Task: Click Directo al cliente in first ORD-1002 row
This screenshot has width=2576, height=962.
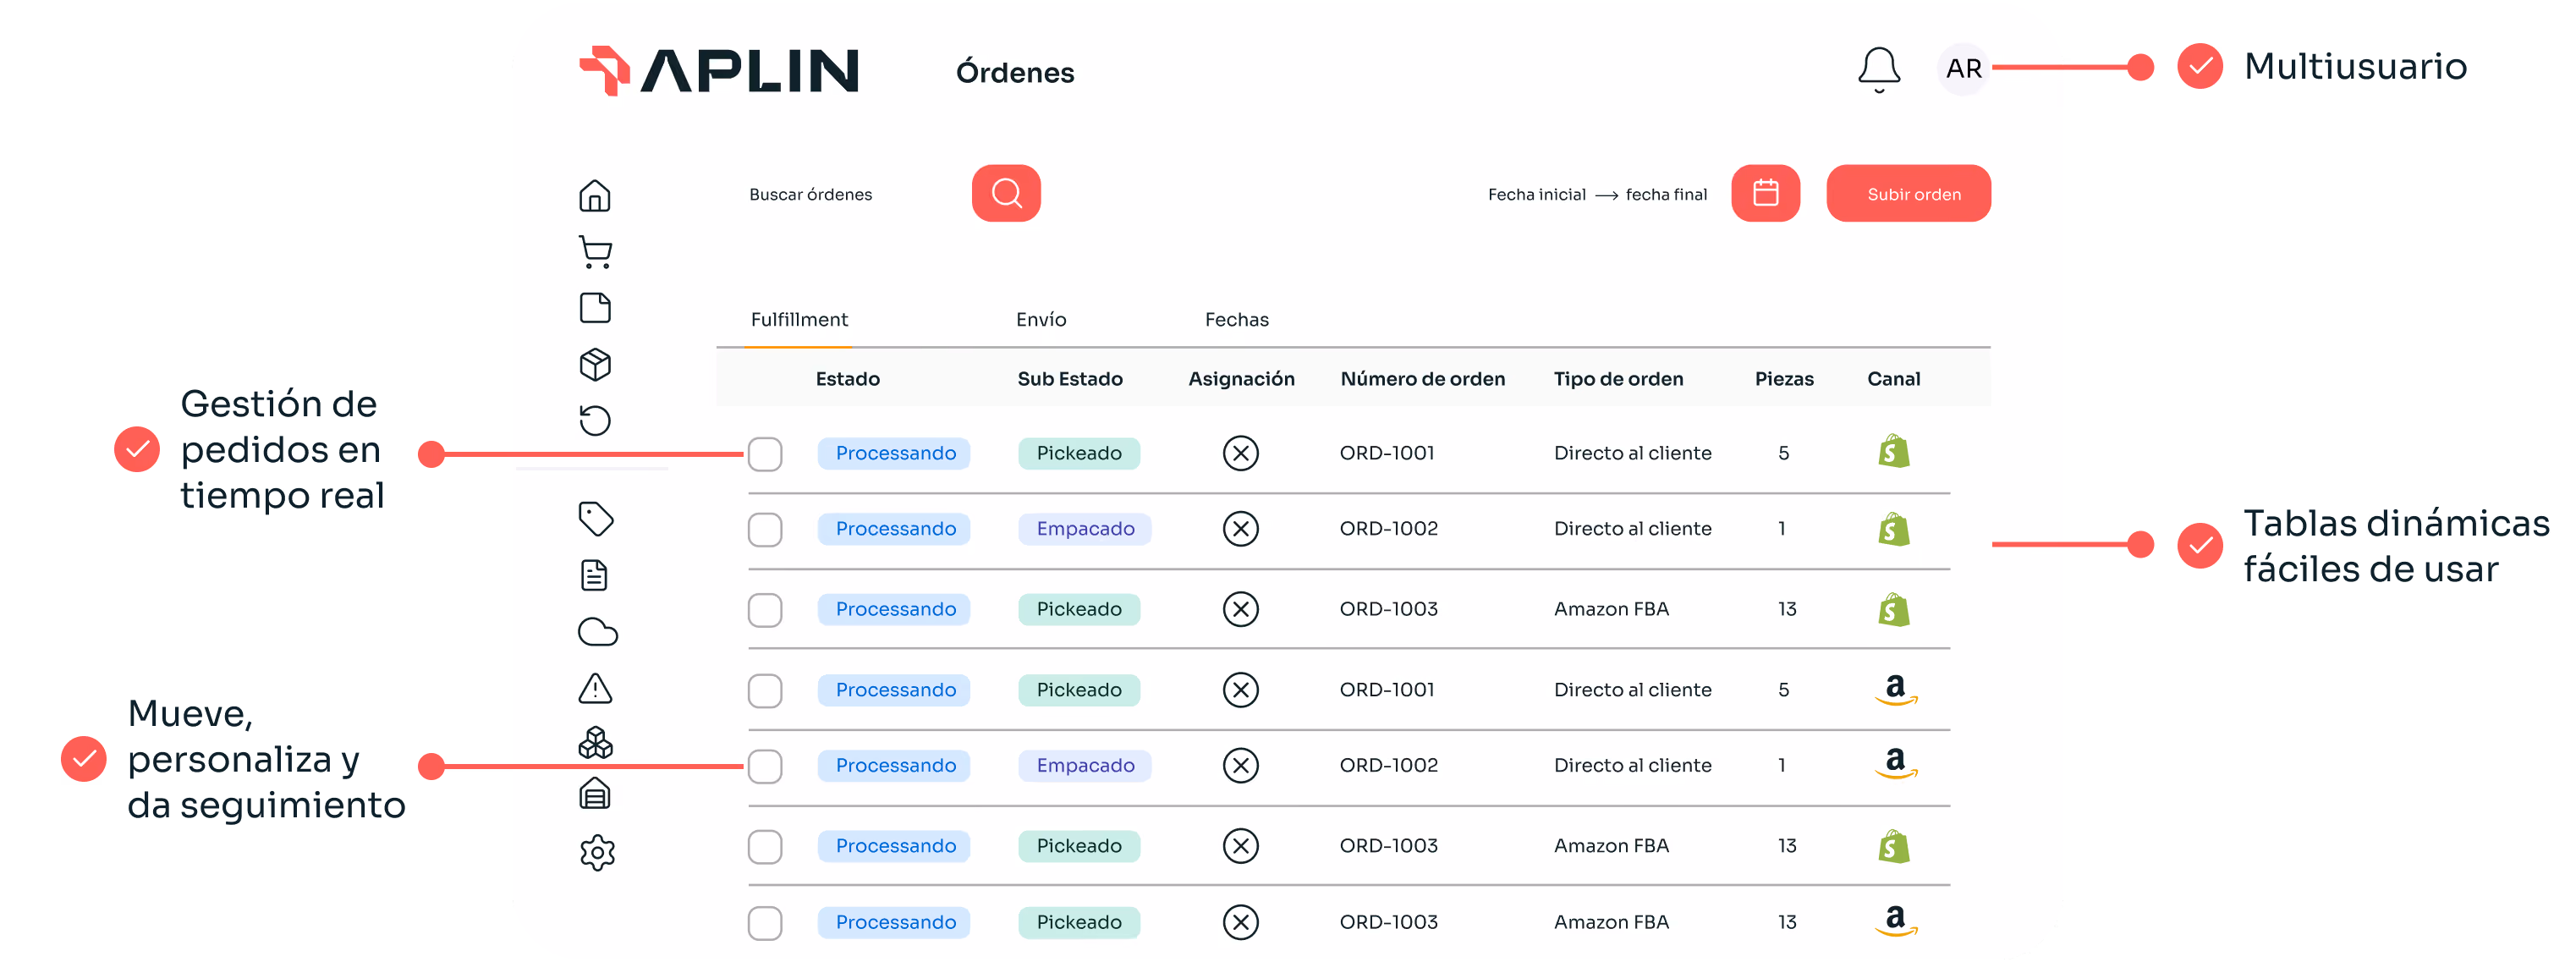Action: coord(1631,528)
